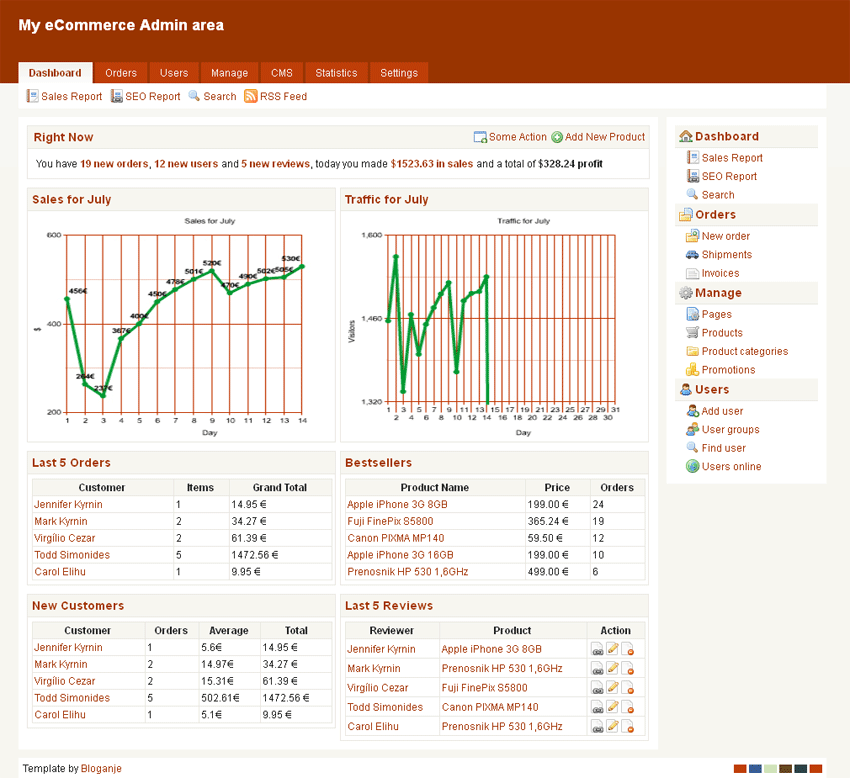Open the Statistics tab

(336, 73)
